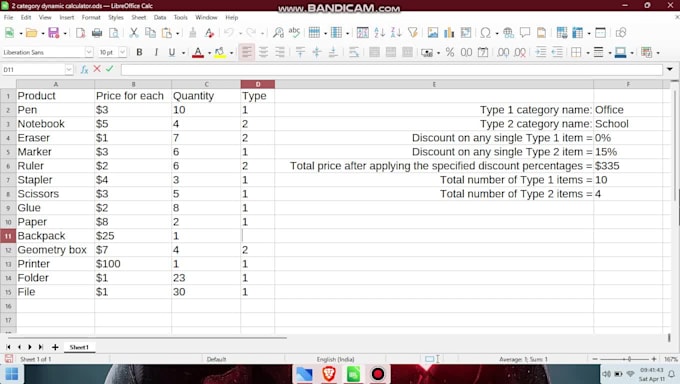The height and width of the screenshot is (384, 680).
Task: Open the Tools menu
Action: click(x=180, y=17)
